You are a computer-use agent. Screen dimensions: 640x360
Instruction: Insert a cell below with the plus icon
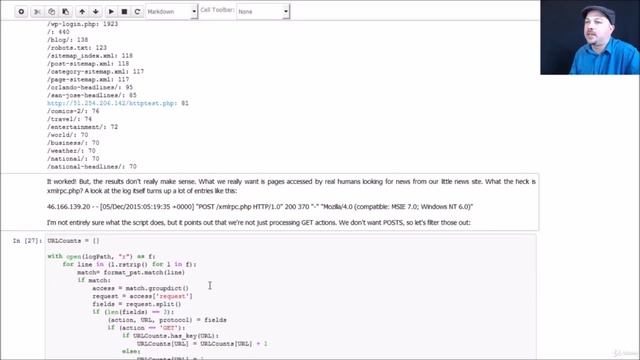(21, 12)
